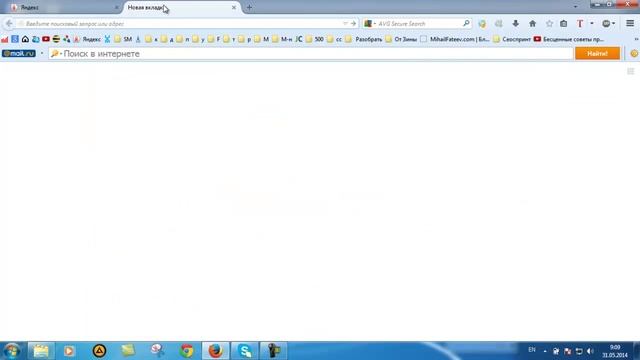Click the search magnifier icon
640x360 pixels.
click(x=466, y=24)
